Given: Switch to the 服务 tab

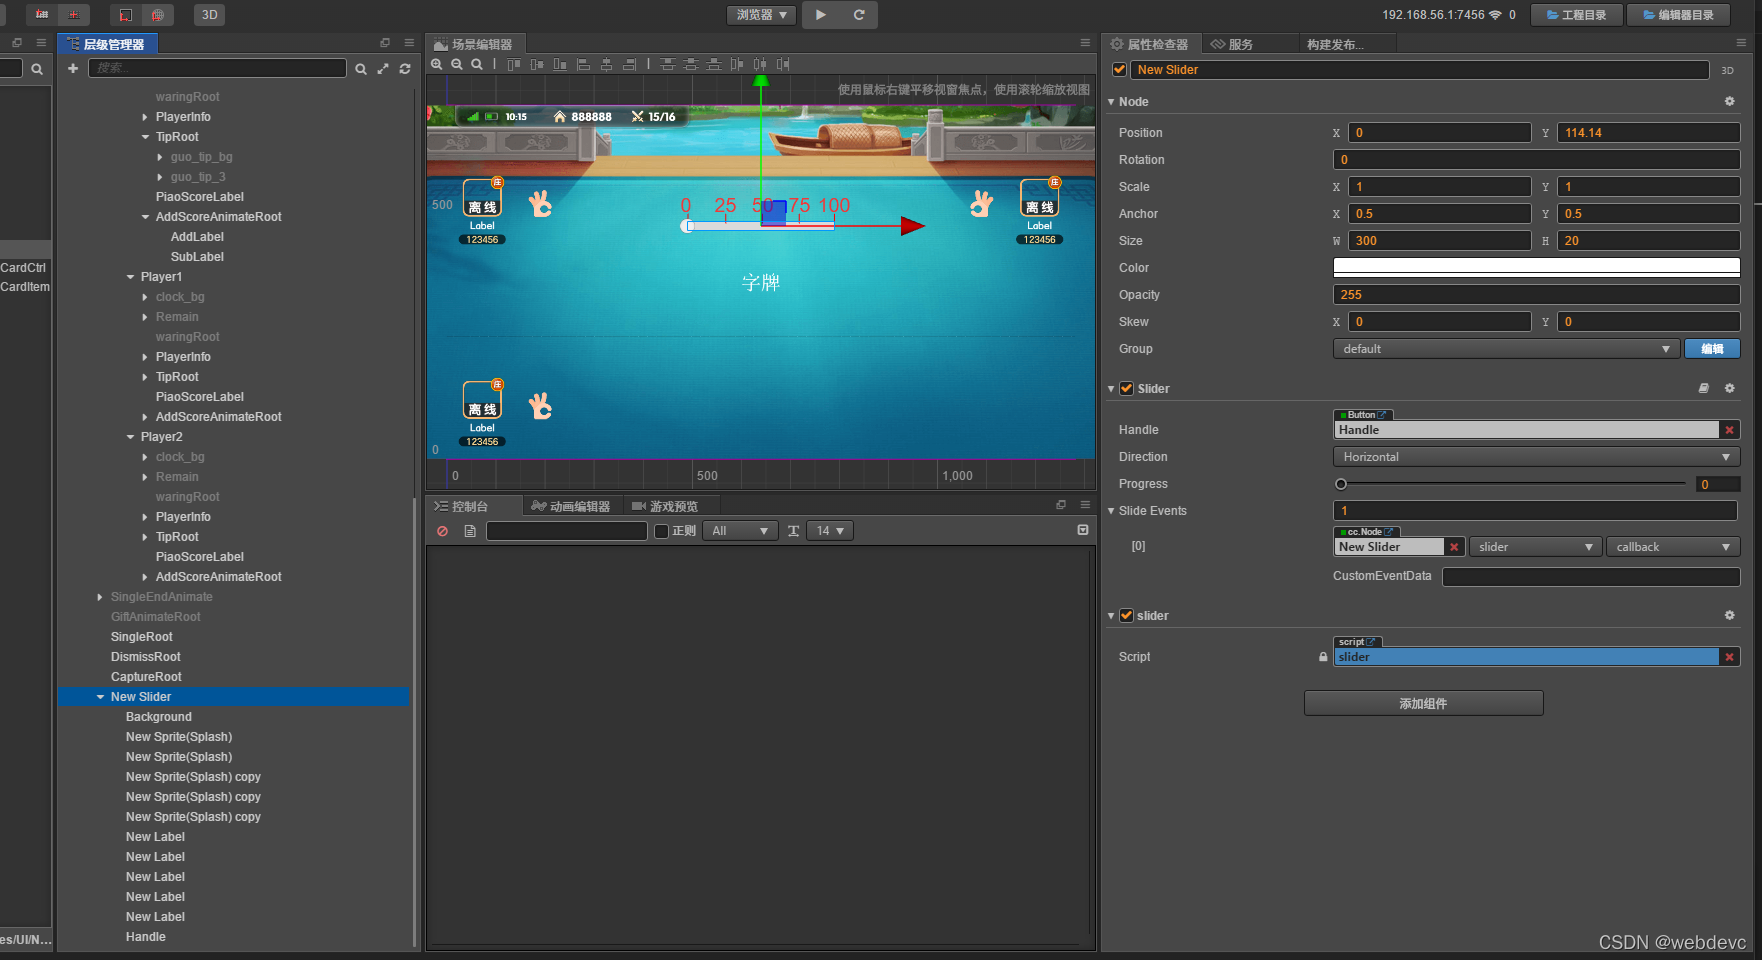Looking at the screenshot, I should click(x=1250, y=43).
